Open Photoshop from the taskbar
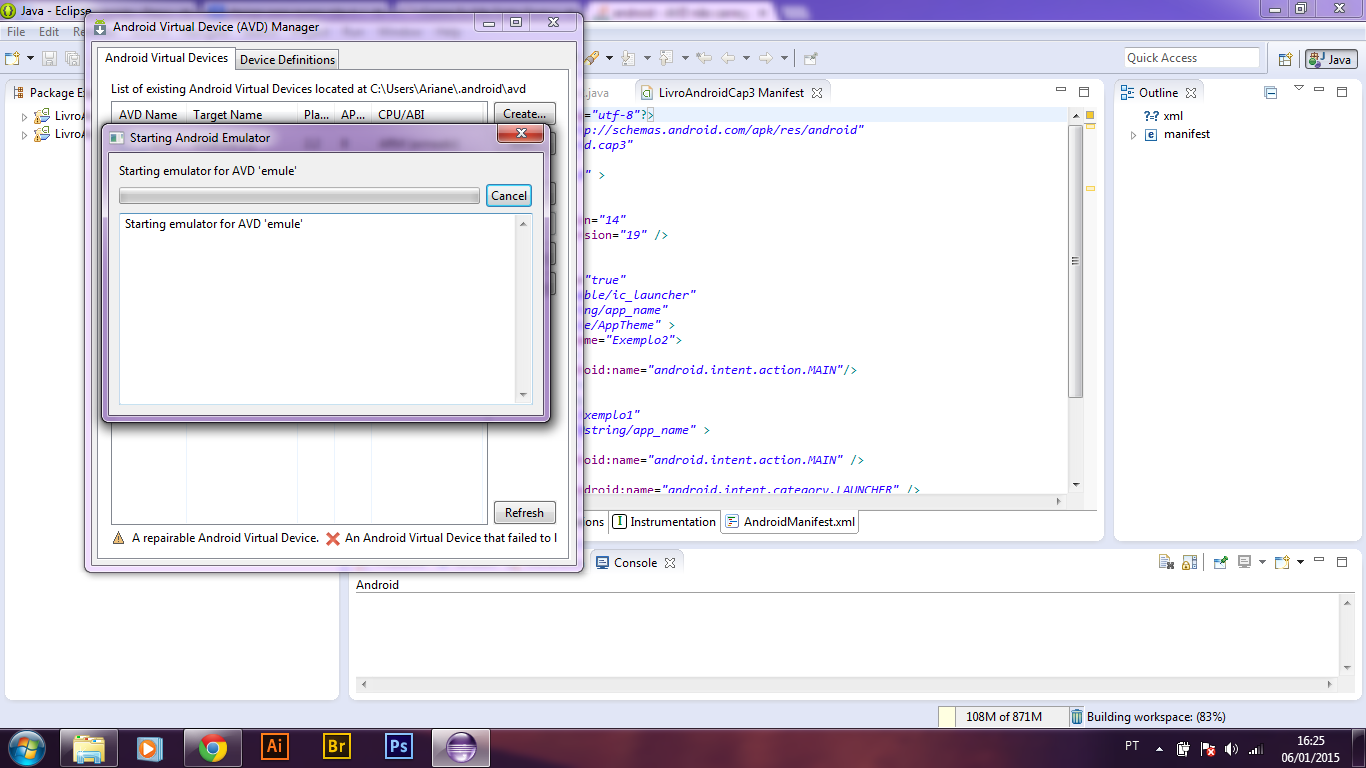Image resolution: width=1366 pixels, height=768 pixels. pyautogui.click(x=399, y=747)
